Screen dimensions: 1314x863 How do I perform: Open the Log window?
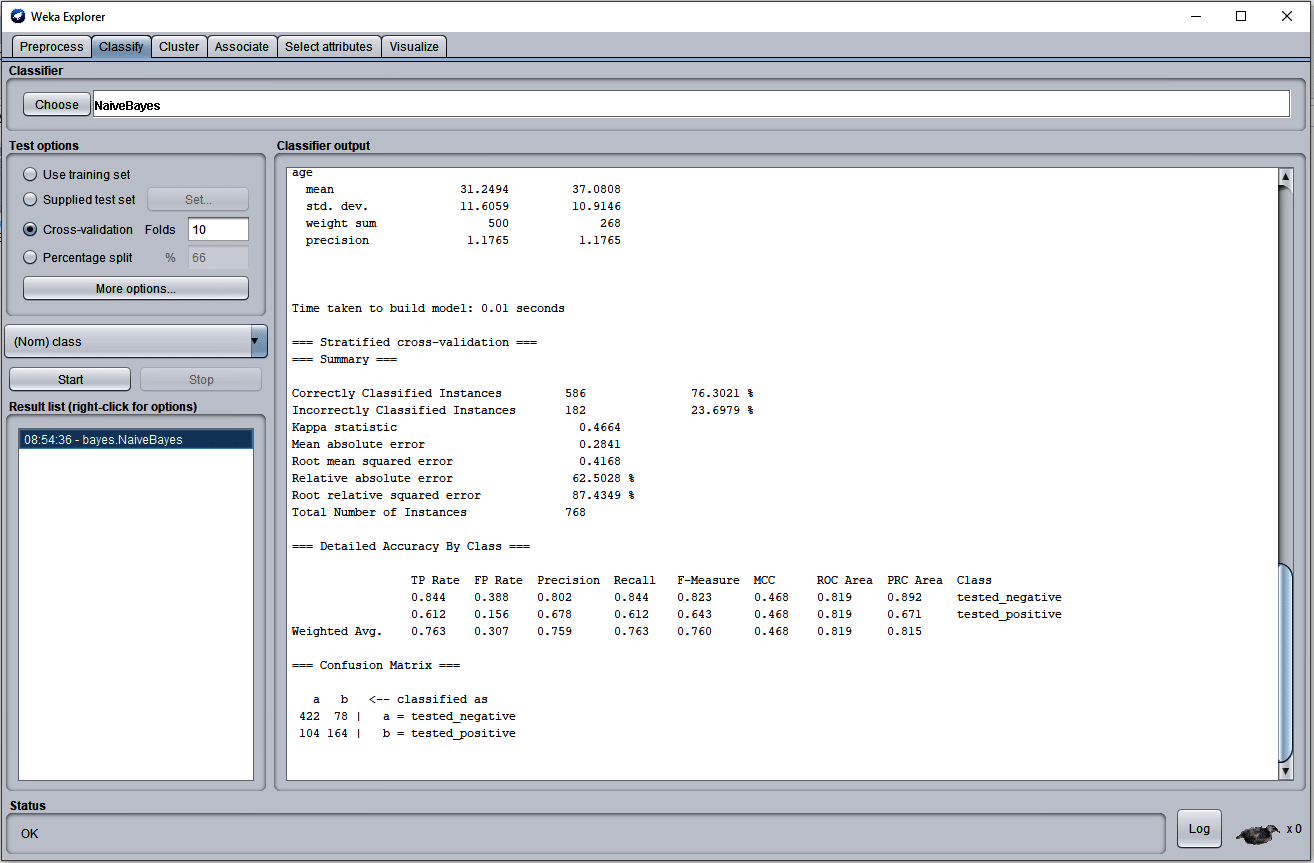[x=1199, y=829]
